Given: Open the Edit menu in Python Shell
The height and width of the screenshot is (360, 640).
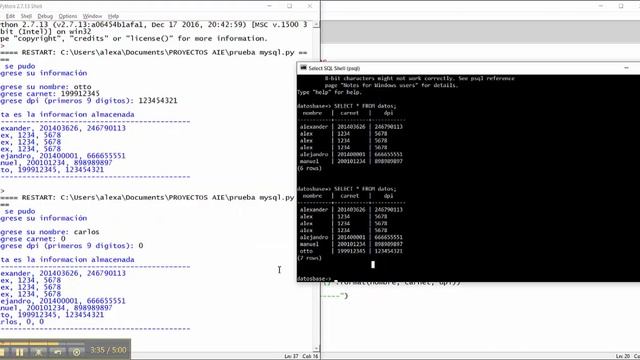Looking at the screenshot, I should tap(10, 16).
